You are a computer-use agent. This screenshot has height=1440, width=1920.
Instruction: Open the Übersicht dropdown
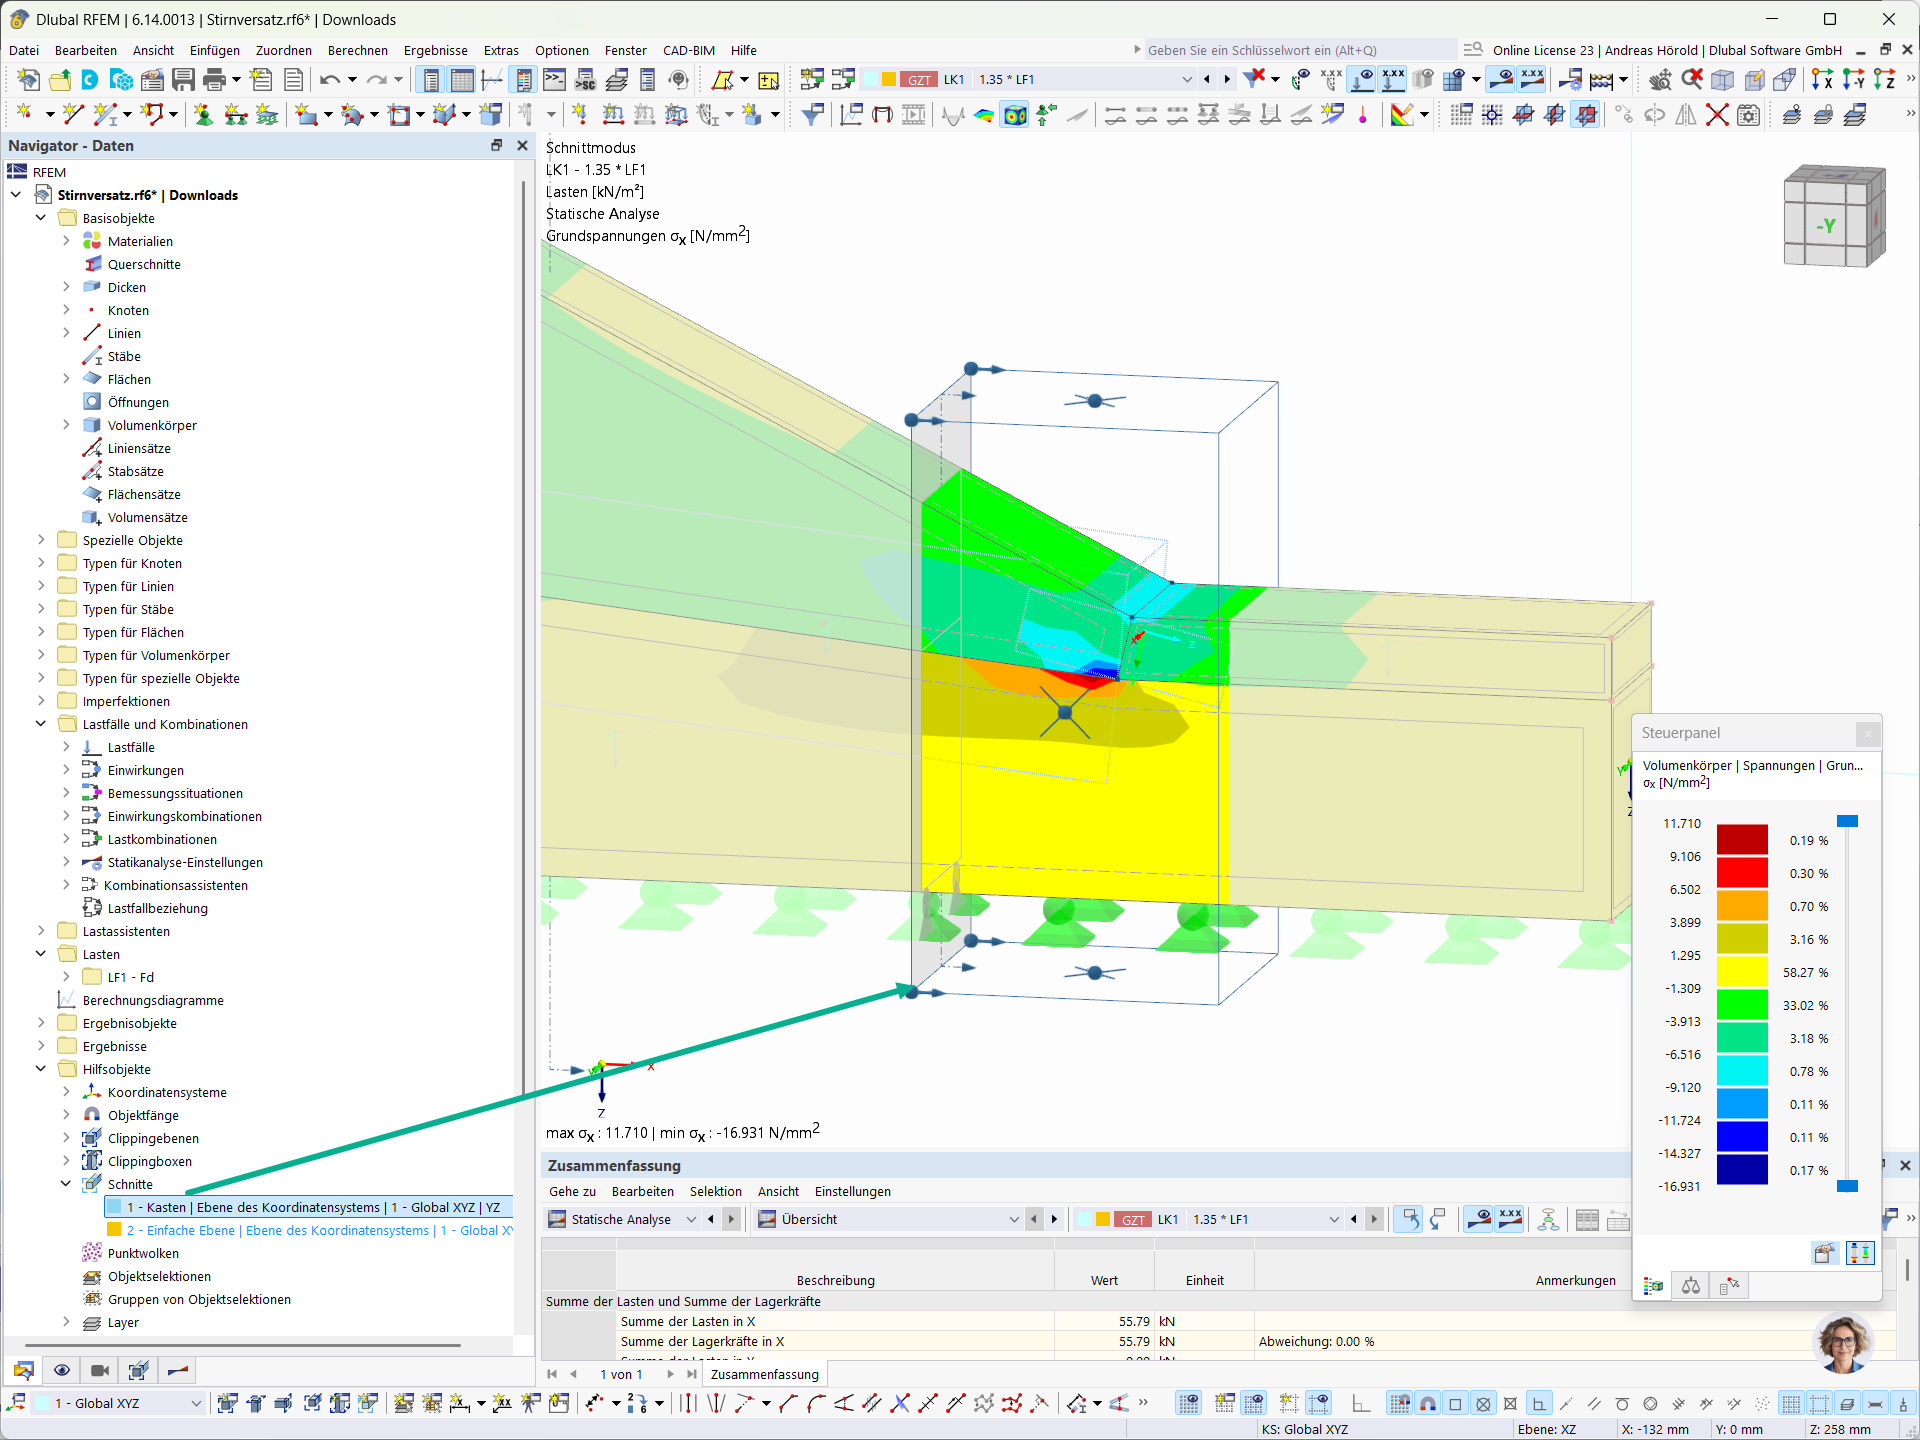point(1014,1219)
